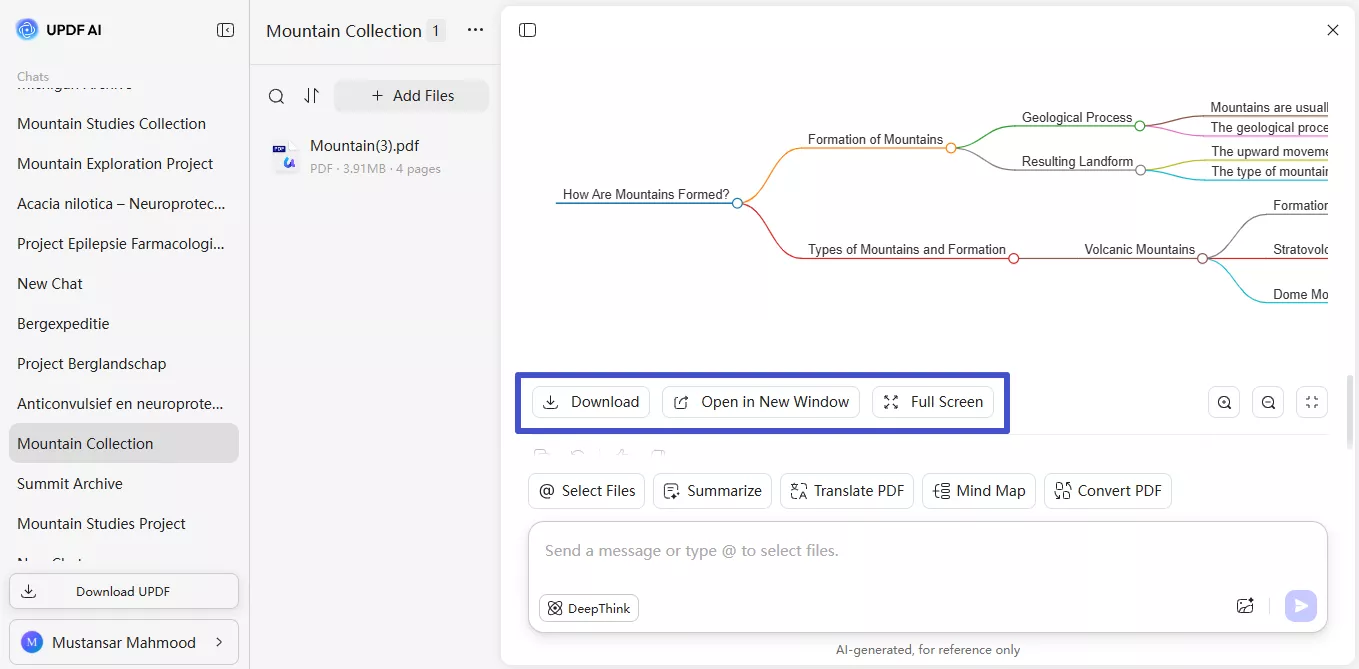Zoom in on the mind map

coord(1224,401)
